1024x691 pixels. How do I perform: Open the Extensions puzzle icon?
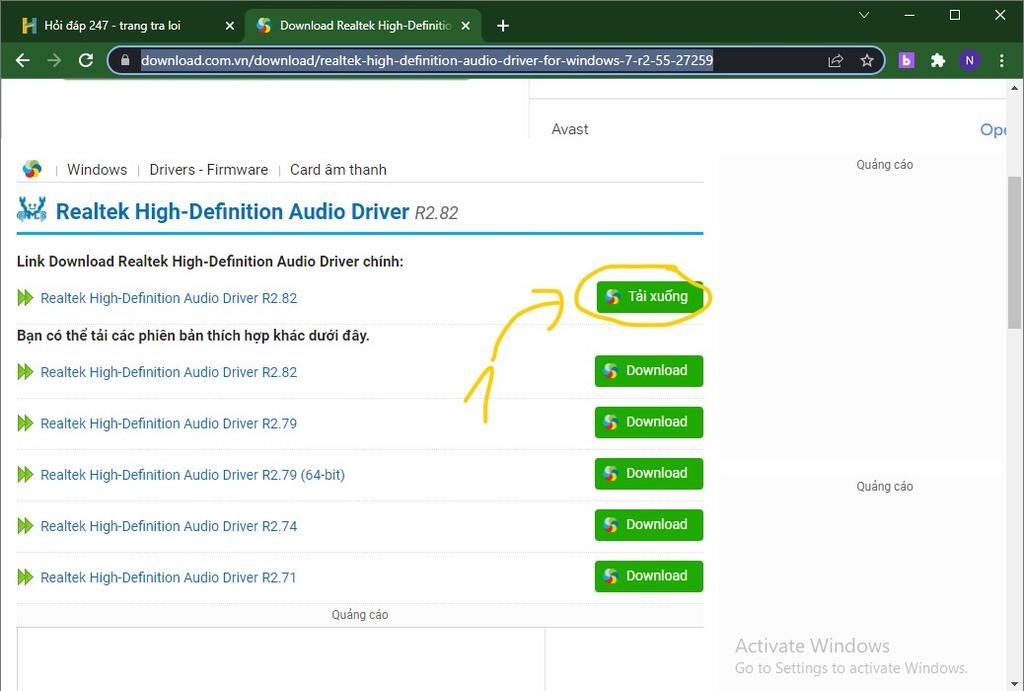click(x=938, y=61)
